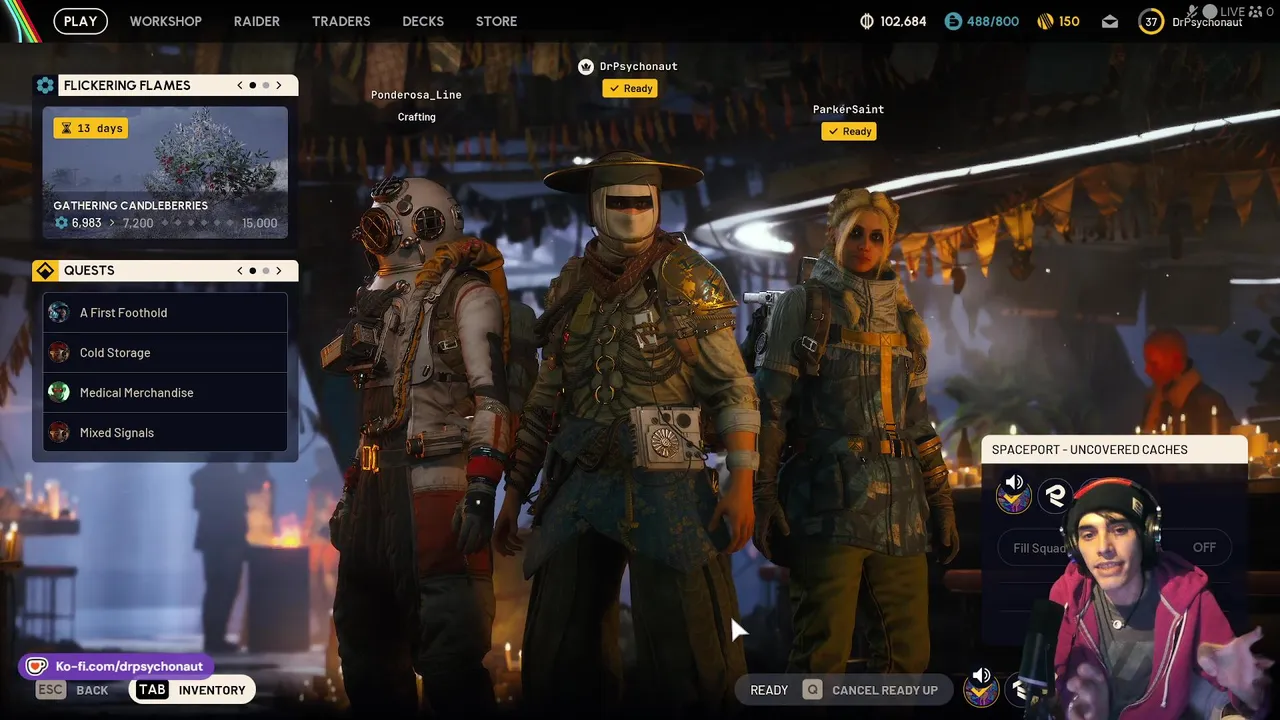Open the DrPsychonaut profile name in top bar
The image size is (1280, 720).
point(1207,22)
